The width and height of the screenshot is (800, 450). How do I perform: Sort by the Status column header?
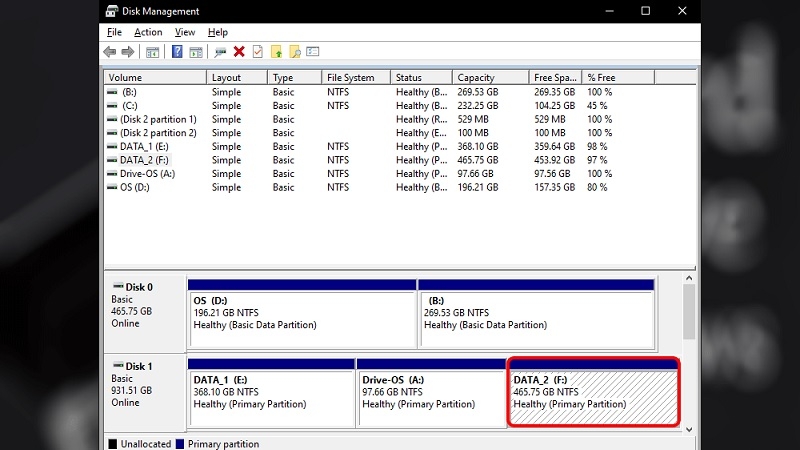[x=421, y=78]
